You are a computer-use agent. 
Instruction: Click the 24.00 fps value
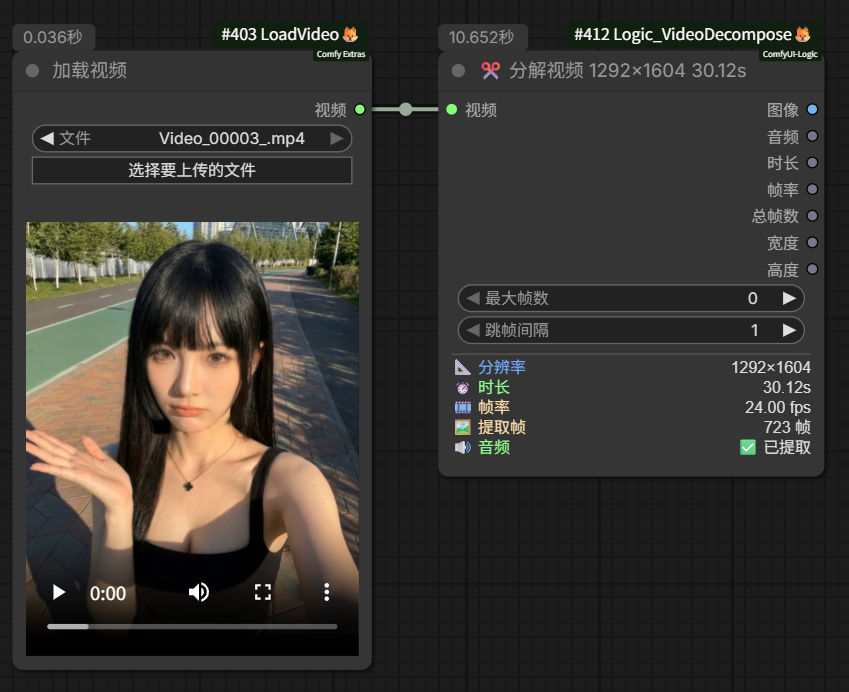778,407
